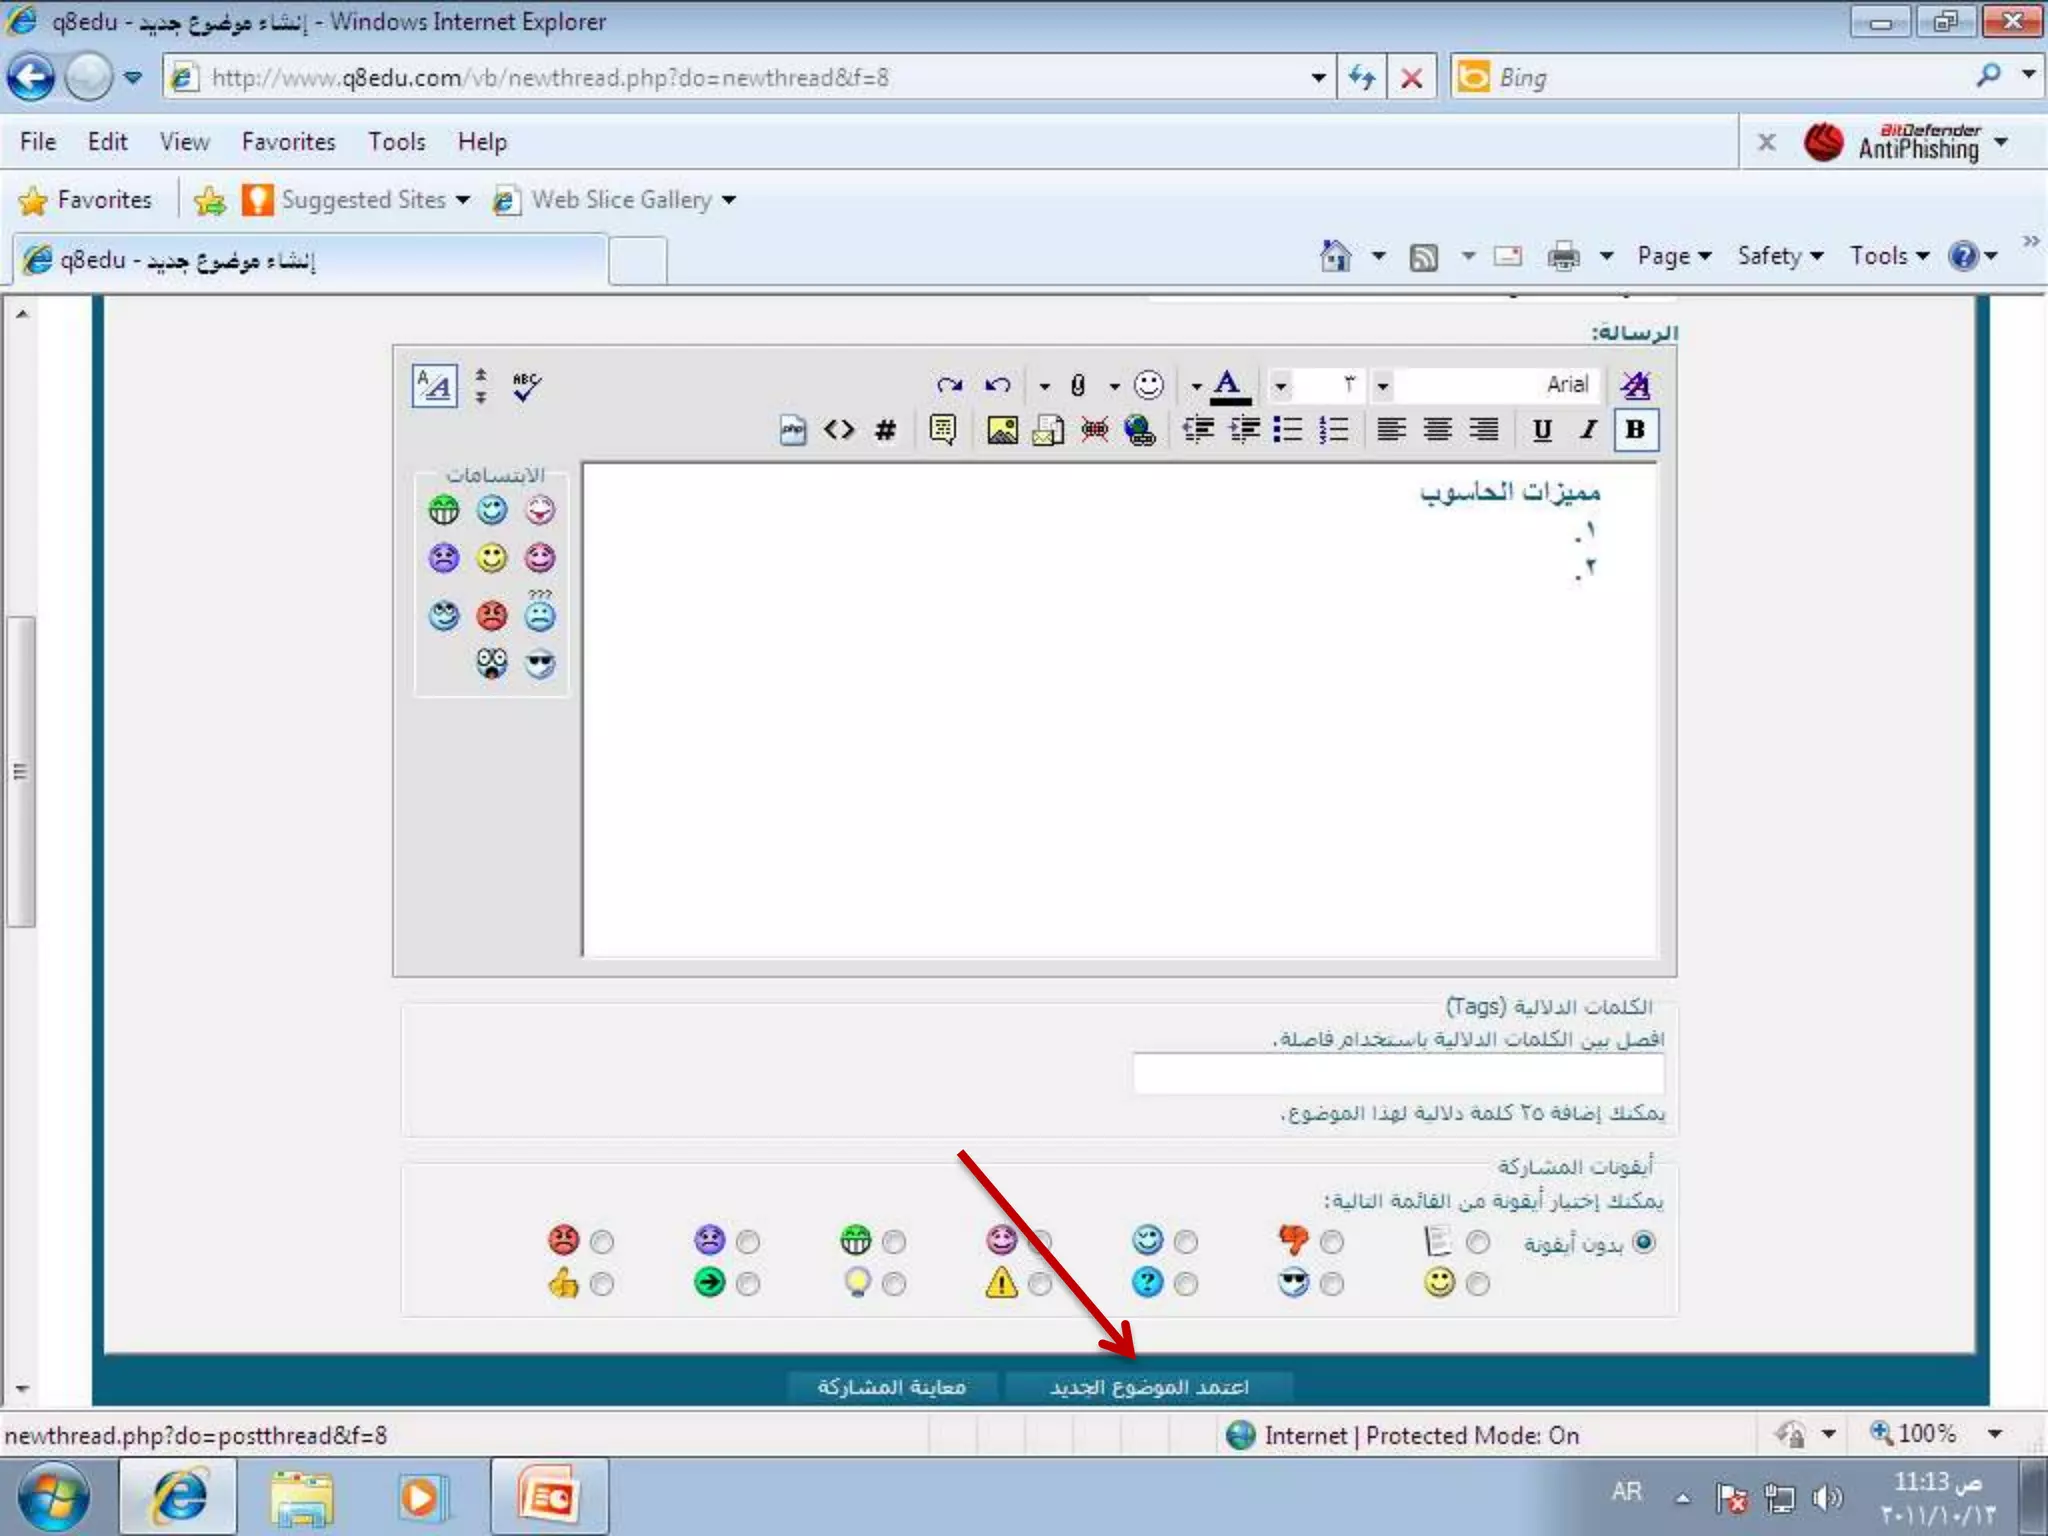This screenshot has height=1536, width=2048.
Task: Open the Tools menu in menu bar
Action: tap(396, 142)
